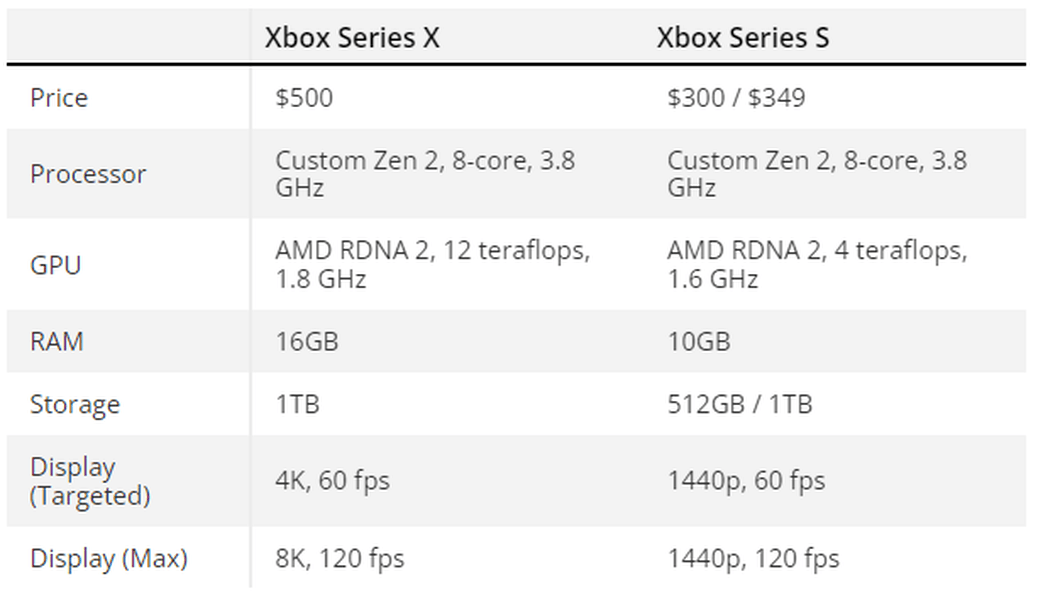Viewport: 1038px width, 613px height.
Task: Select the Storage row label
Action: (x=75, y=404)
